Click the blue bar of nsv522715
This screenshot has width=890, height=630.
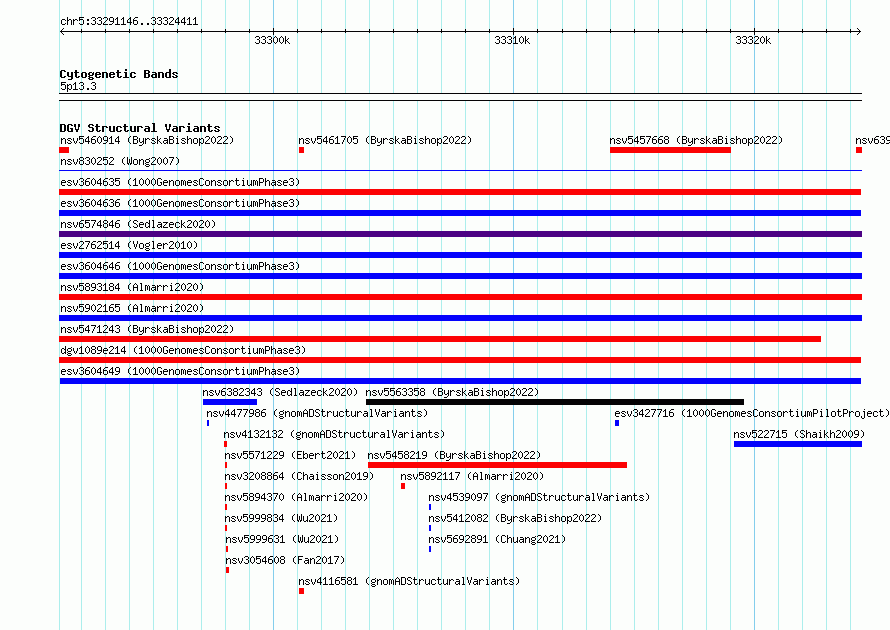tap(798, 444)
